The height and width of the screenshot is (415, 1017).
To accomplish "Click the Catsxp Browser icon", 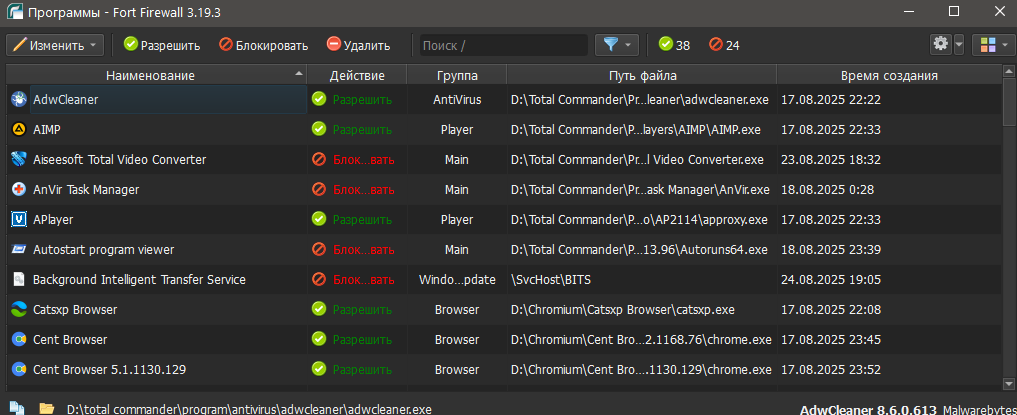I will (19, 309).
